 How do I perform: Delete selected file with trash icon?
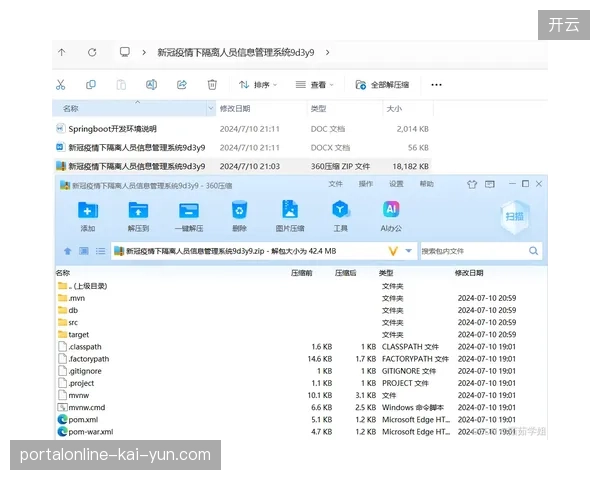click(212, 85)
